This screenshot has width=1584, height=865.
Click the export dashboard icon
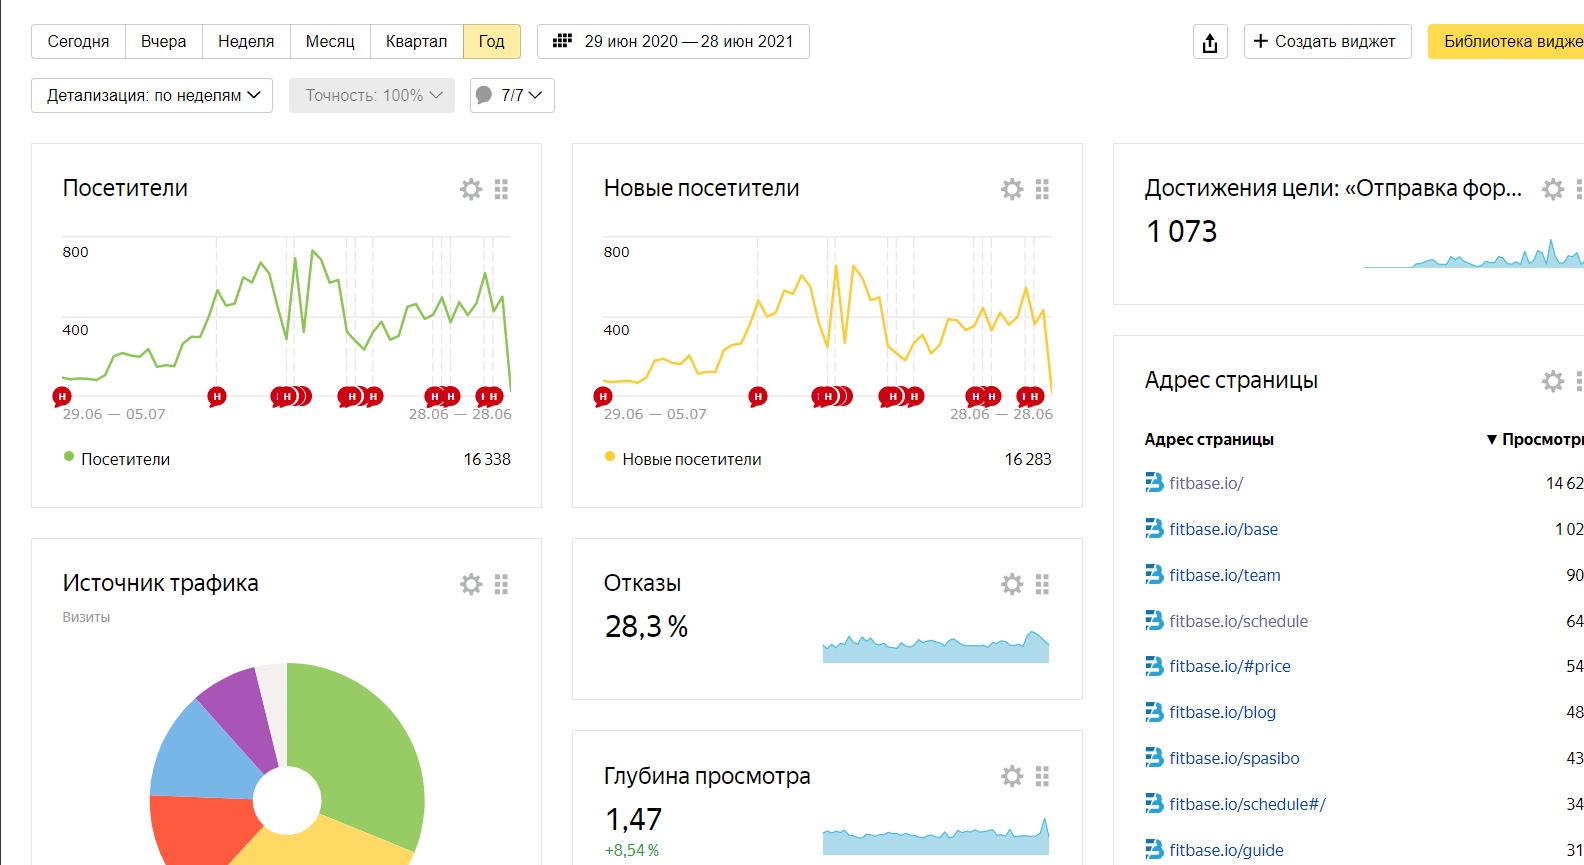[x=1210, y=42]
